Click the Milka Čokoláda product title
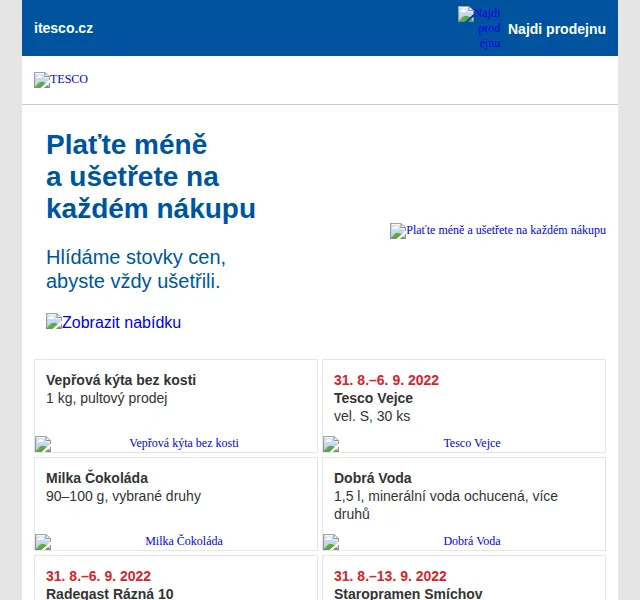The height and width of the screenshot is (600, 640). coord(97,478)
